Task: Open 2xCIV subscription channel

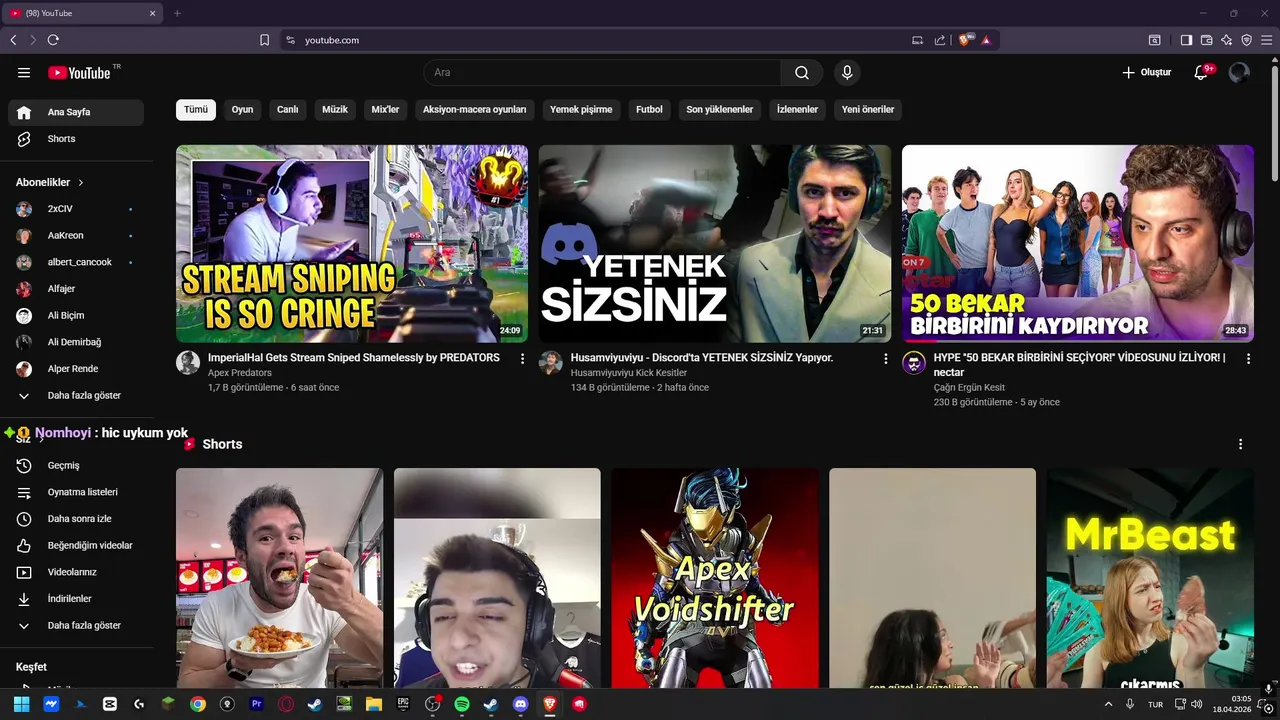Action: tap(76, 209)
